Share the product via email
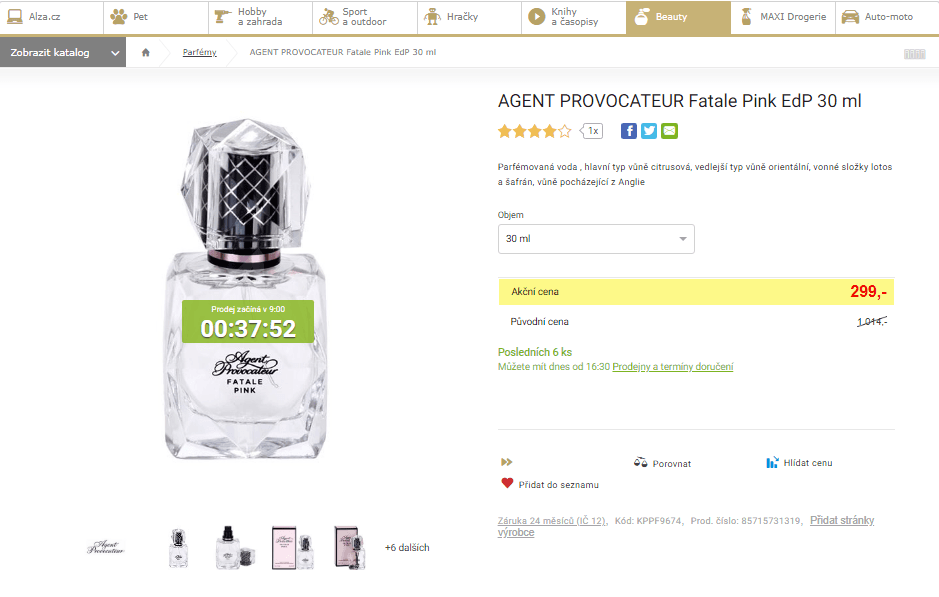 coord(670,130)
